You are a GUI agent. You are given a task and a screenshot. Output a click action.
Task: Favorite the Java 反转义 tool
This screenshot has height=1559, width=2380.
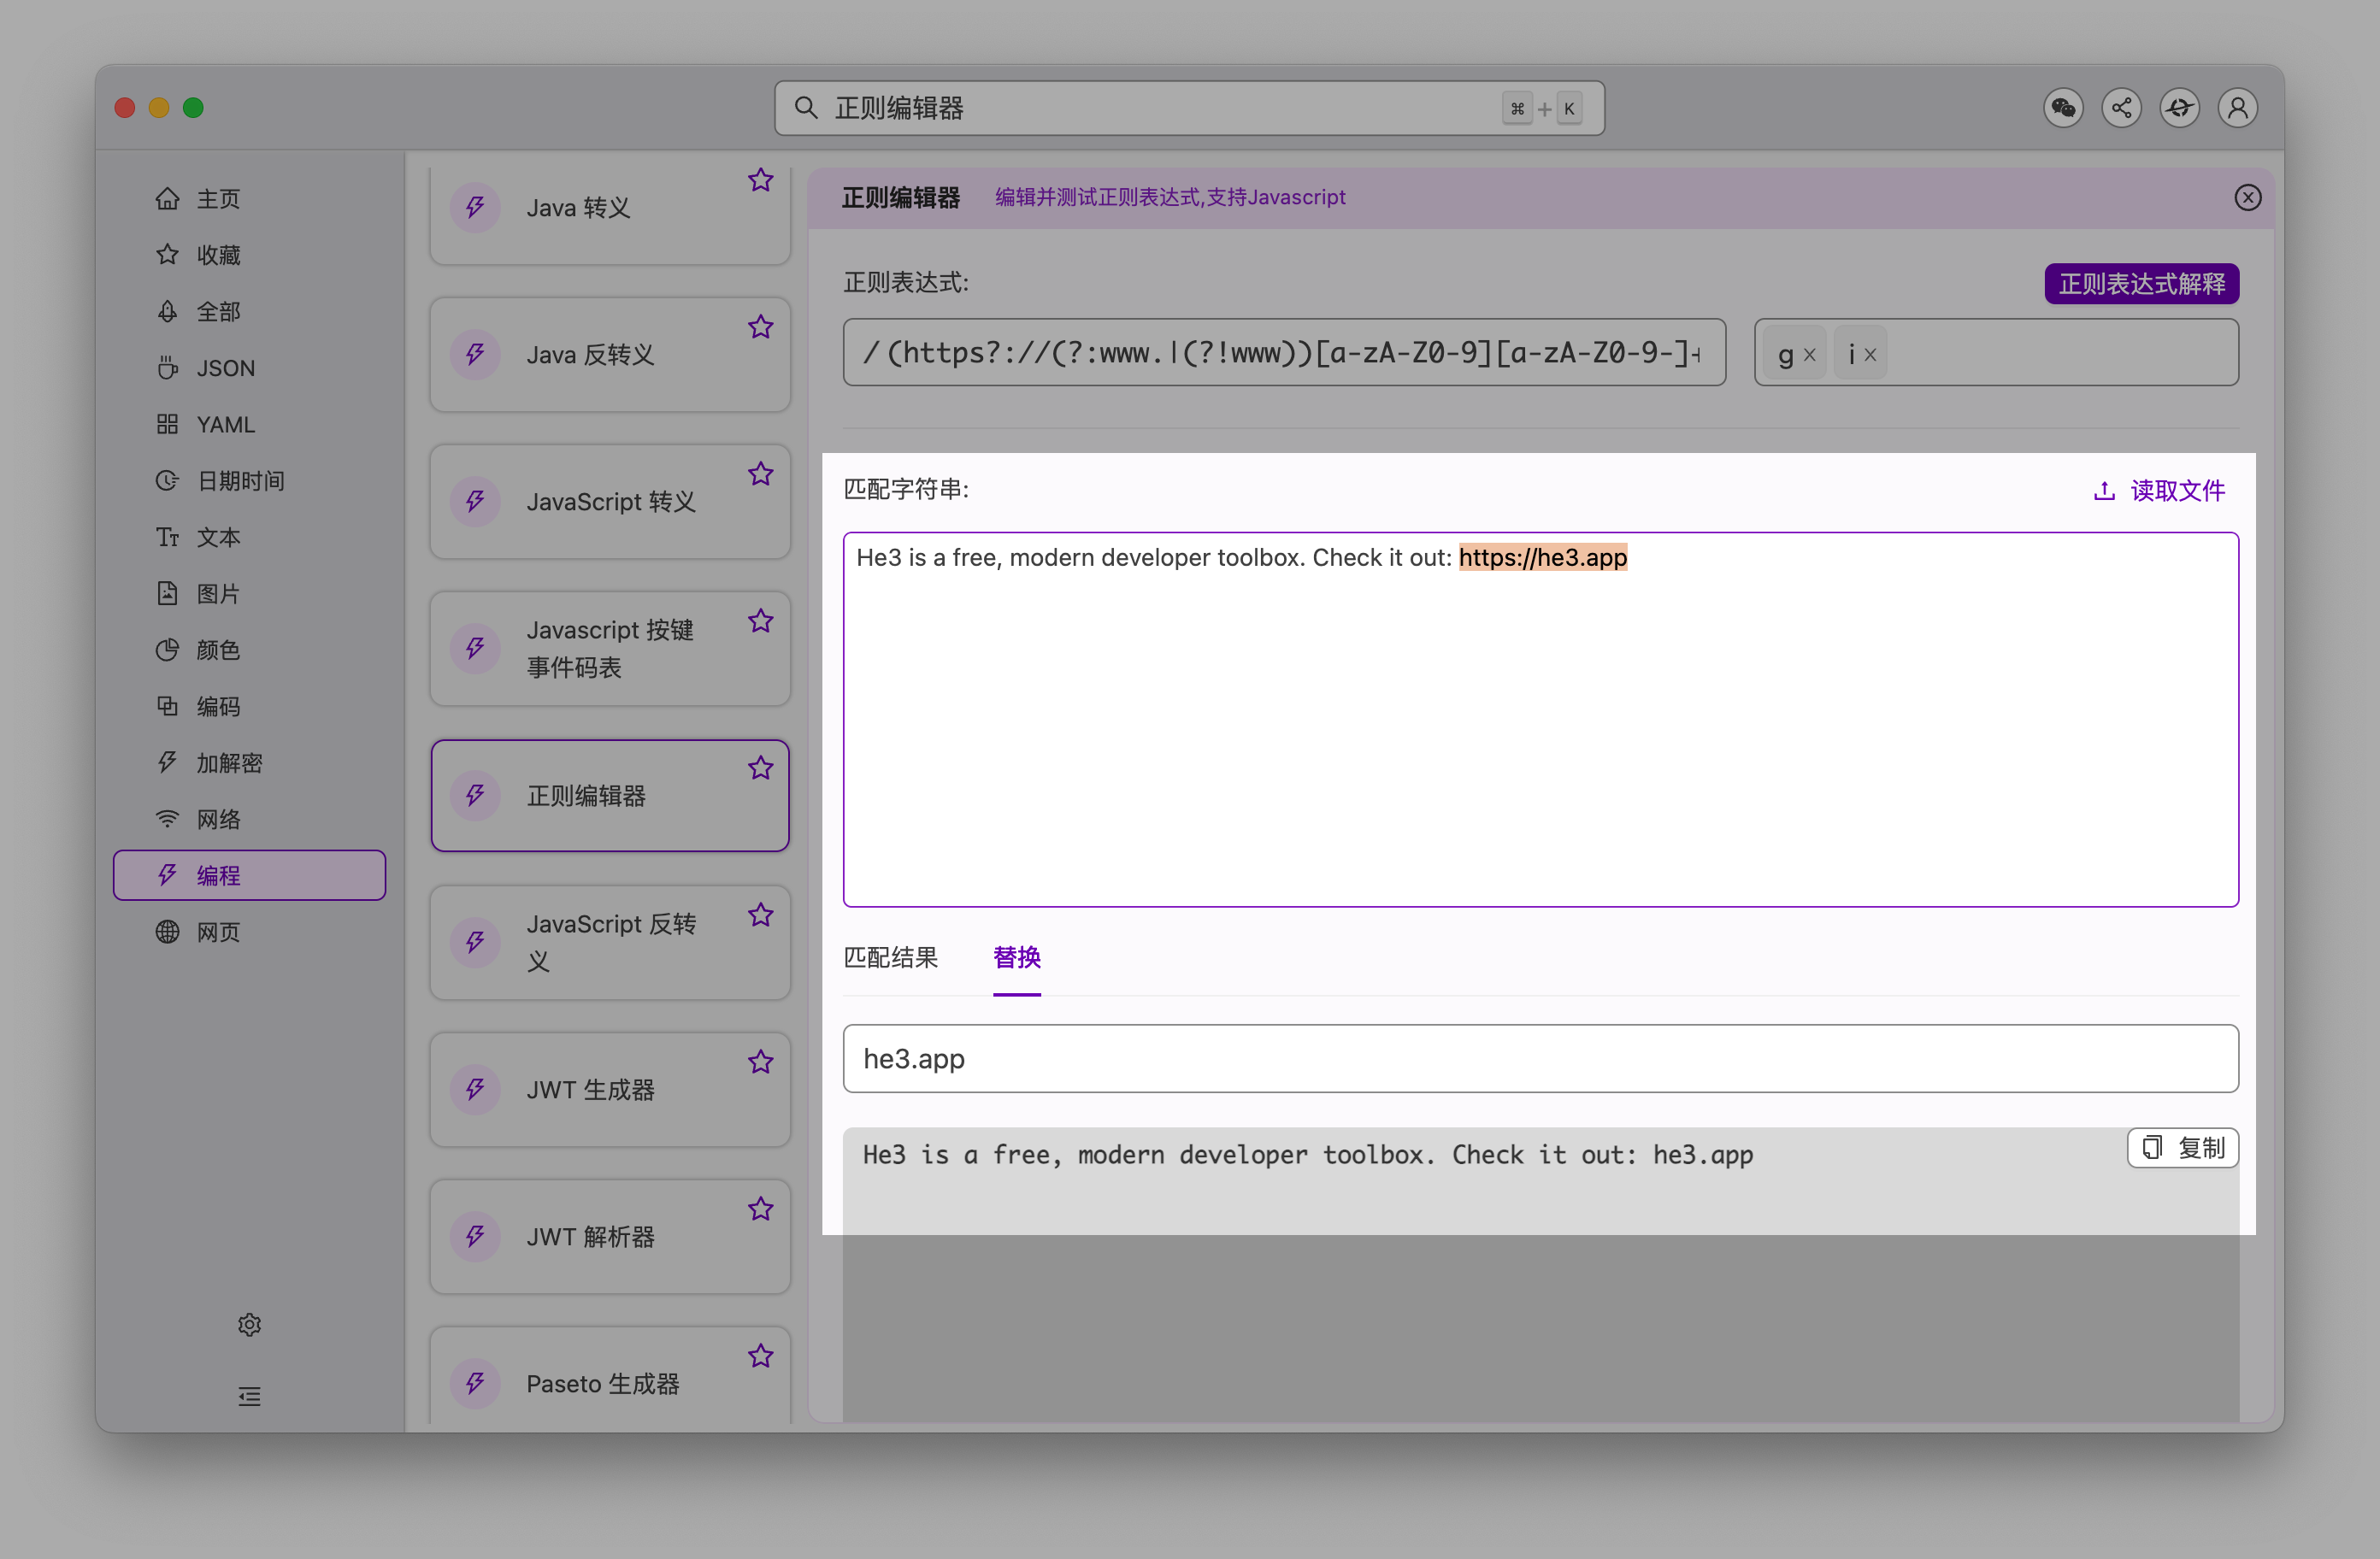click(x=761, y=327)
